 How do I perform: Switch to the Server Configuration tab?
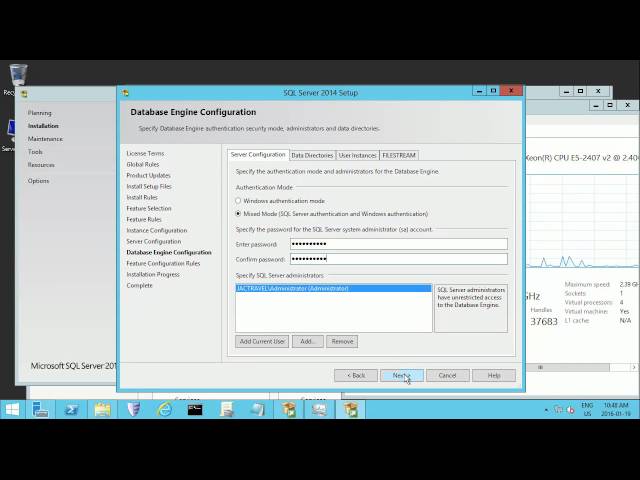pyautogui.click(x=258, y=155)
